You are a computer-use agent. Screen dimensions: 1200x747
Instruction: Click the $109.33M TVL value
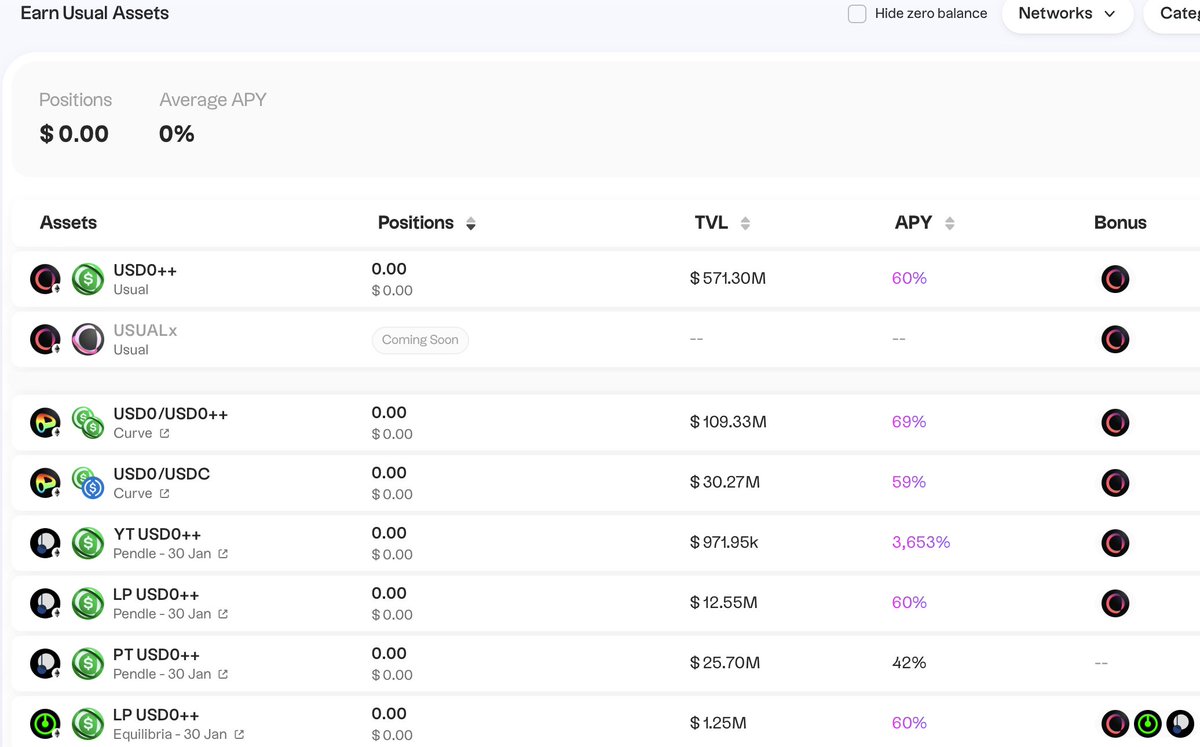pyautogui.click(x=728, y=423)
